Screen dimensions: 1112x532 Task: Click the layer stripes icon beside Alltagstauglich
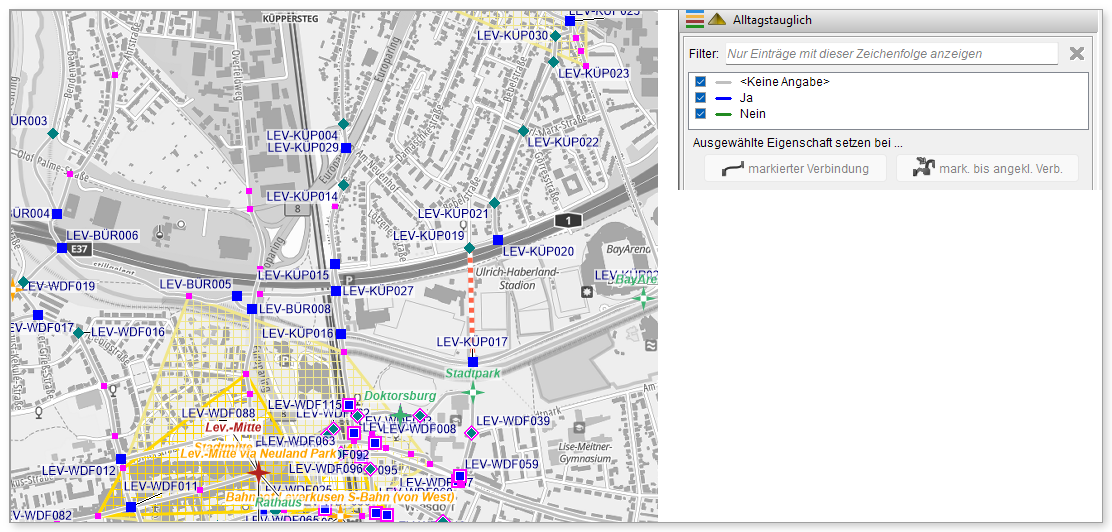695,19
